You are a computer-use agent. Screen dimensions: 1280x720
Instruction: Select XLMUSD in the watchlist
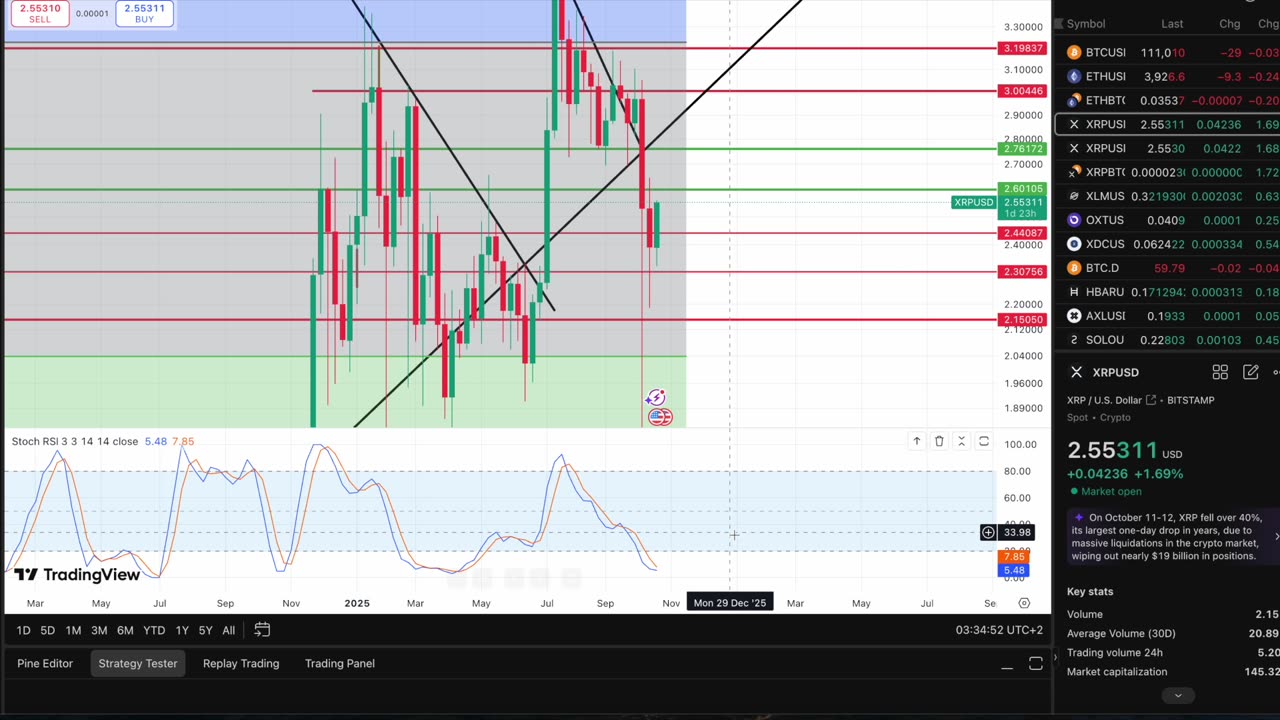click(1167, 196)
